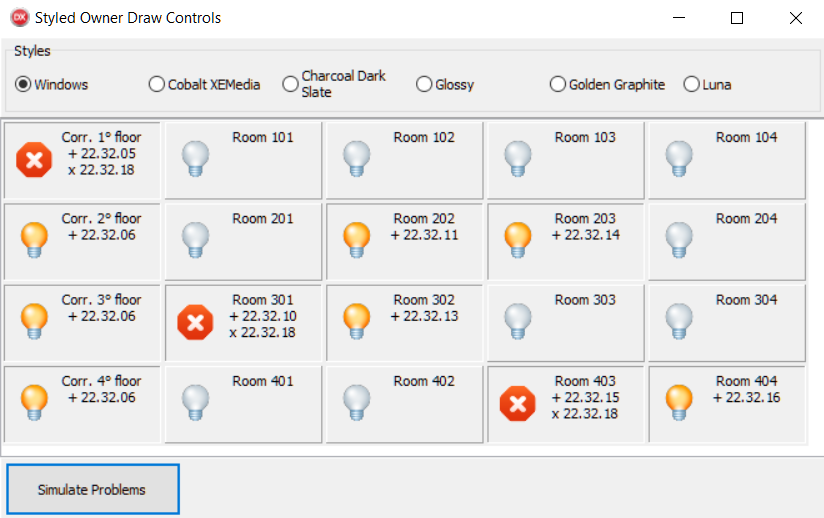Click the Room 402 panel title
Viewport: 824px width, 518px height.
coord(424,381)
